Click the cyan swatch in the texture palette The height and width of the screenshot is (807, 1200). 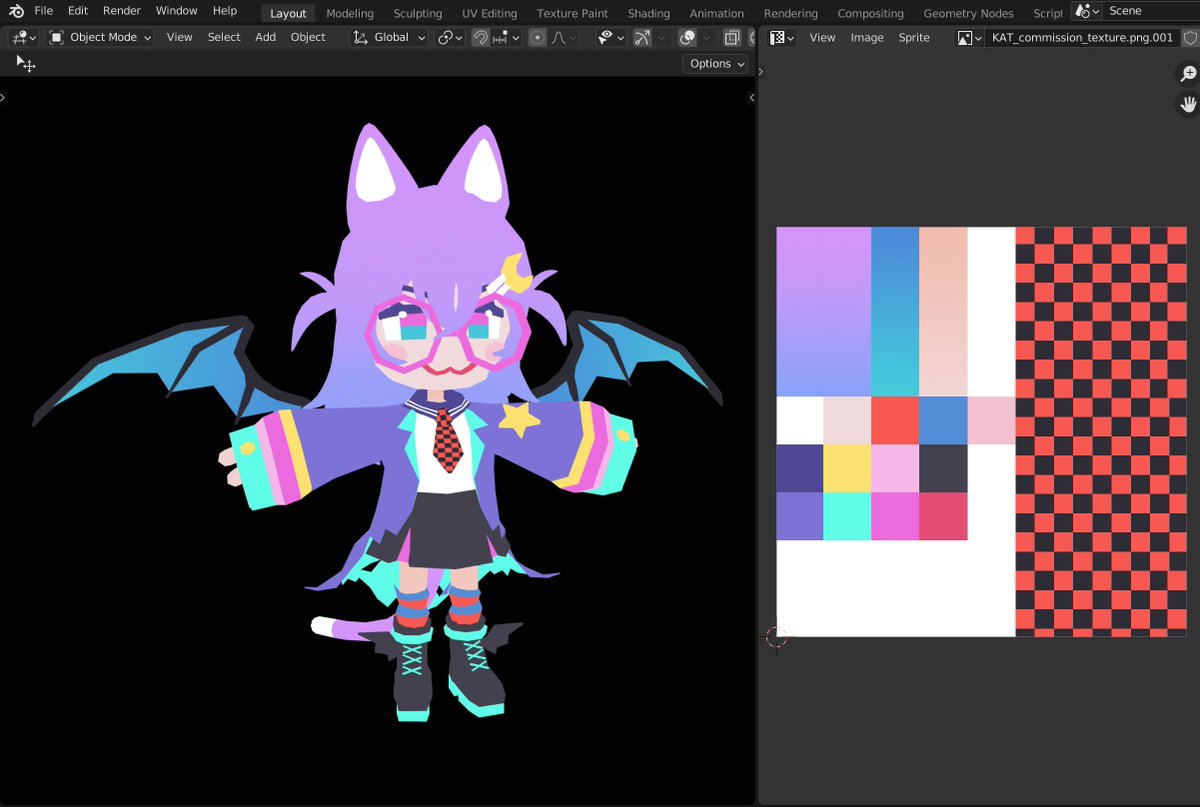coord(847,516)
